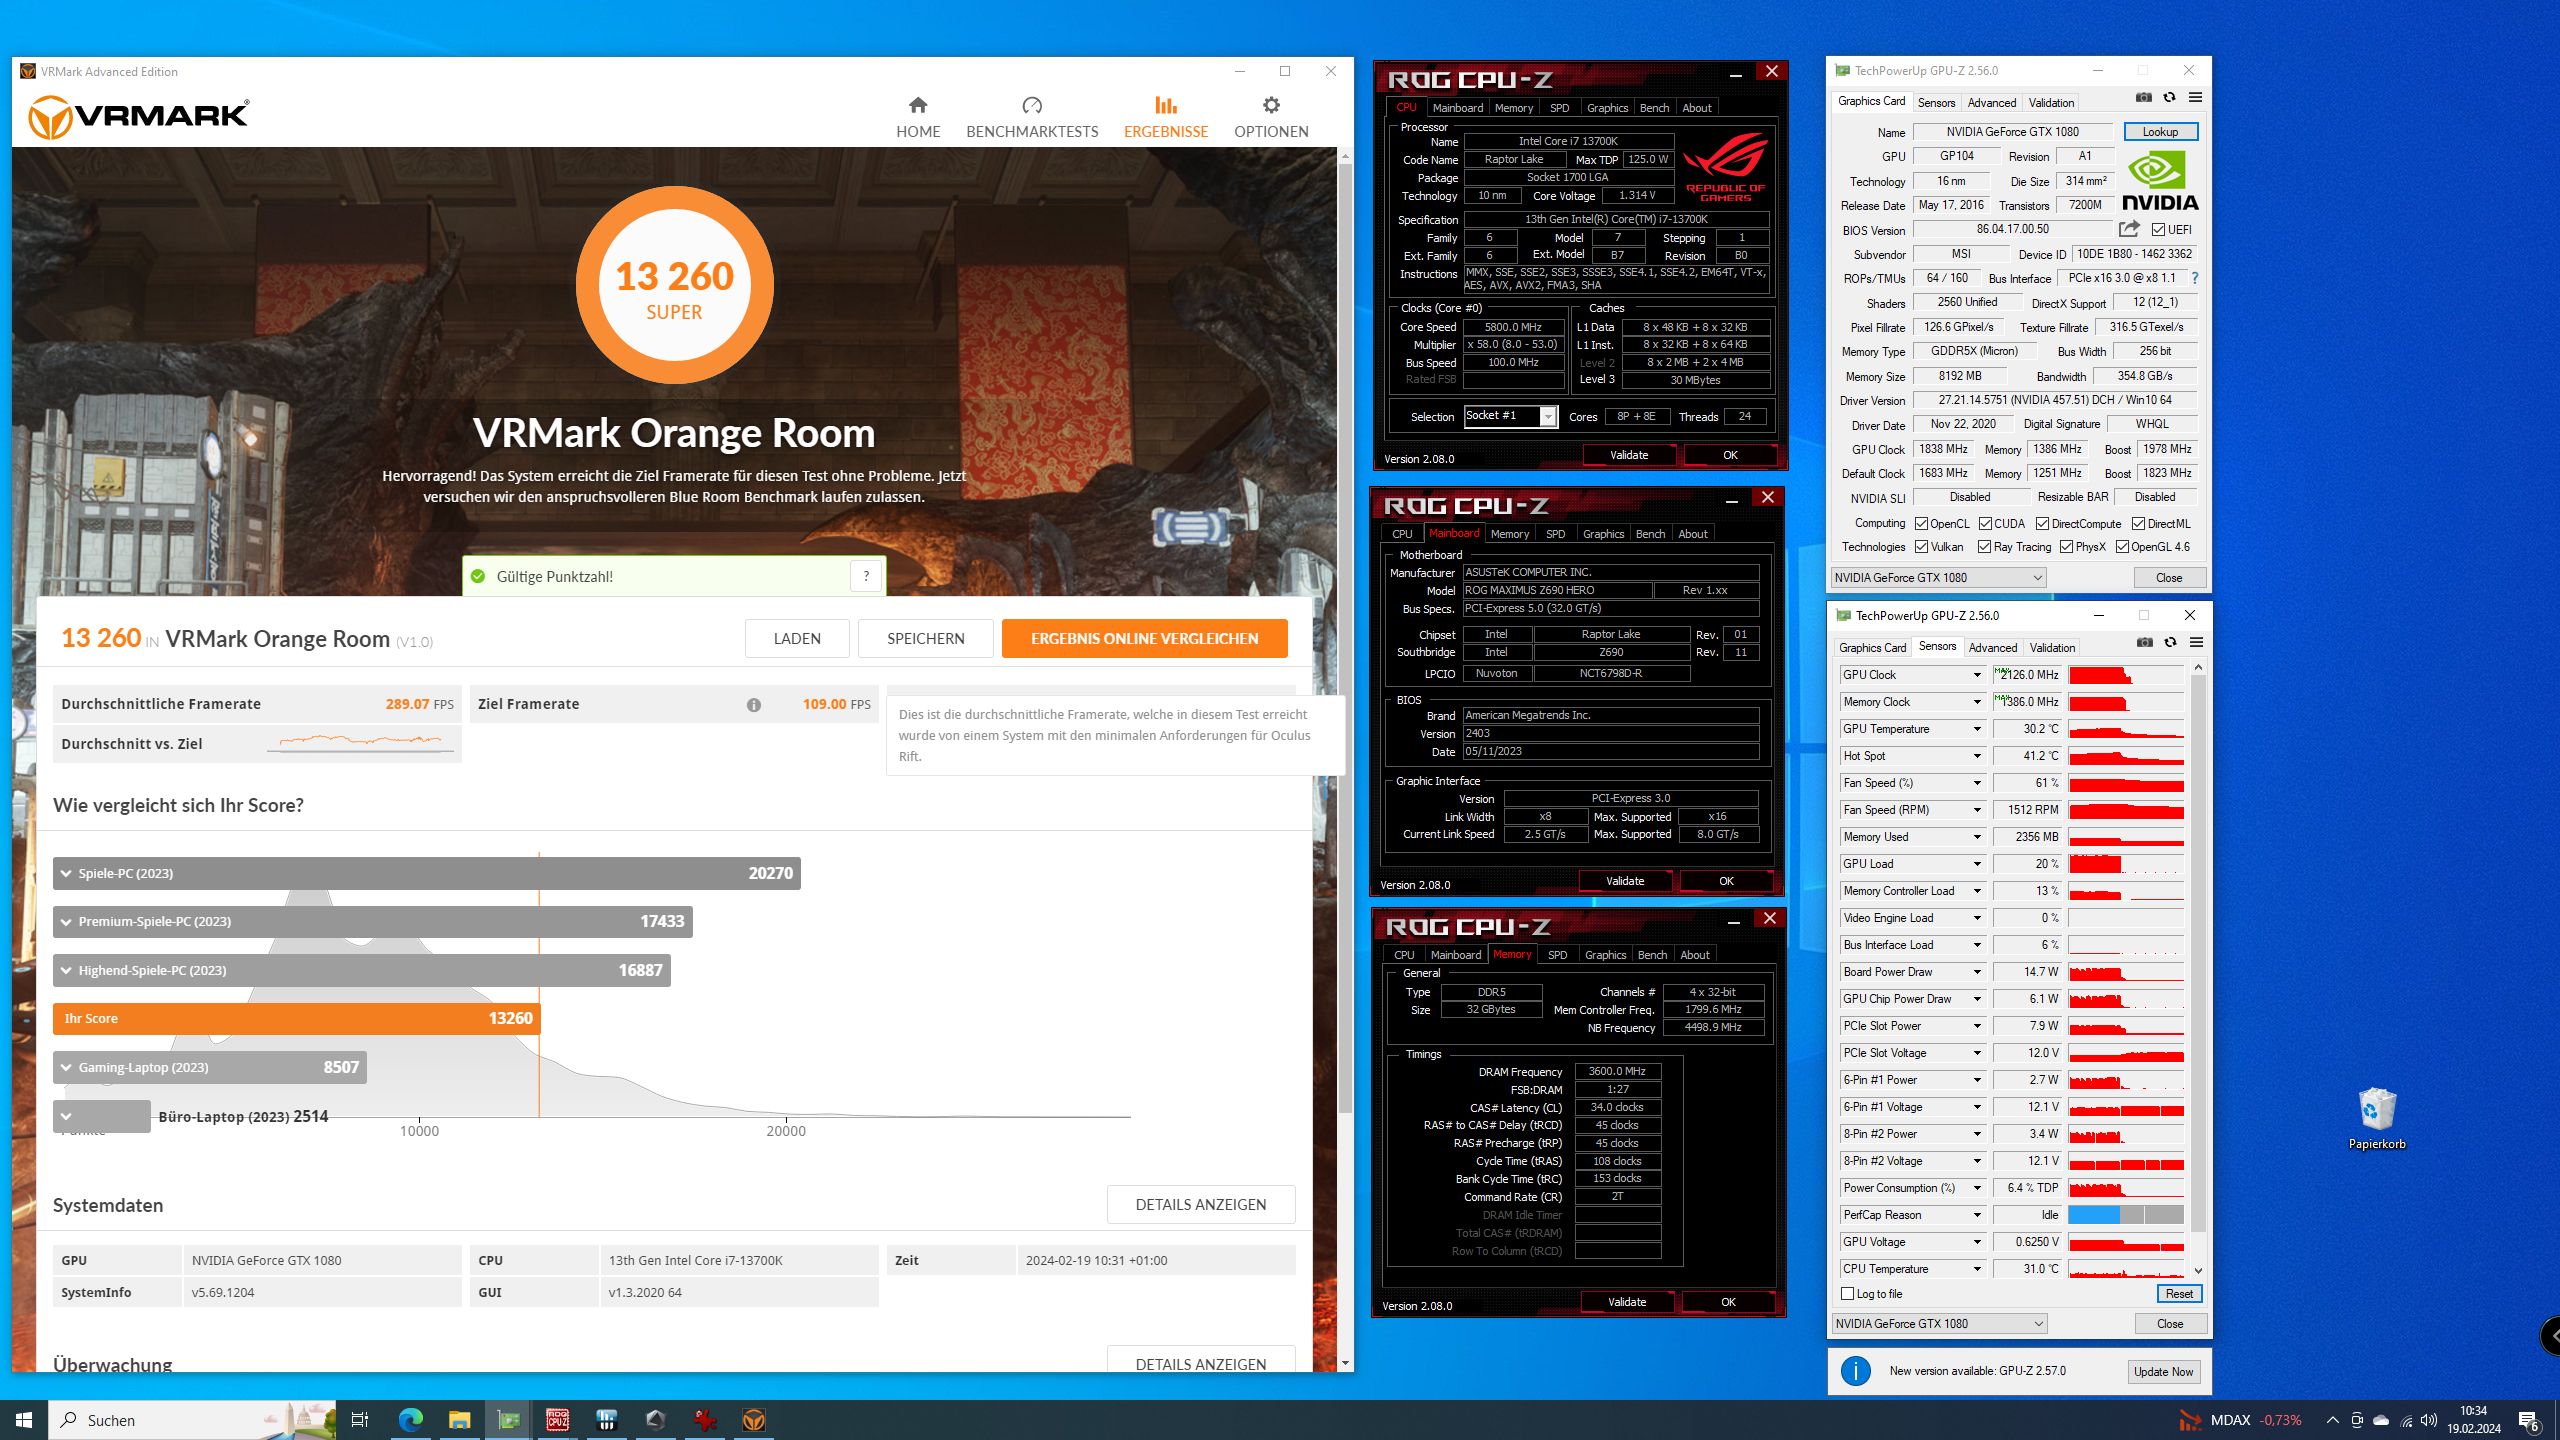Open hamburger menu in GPU-Z Graphics Card window
The height and width of the screenshot is (1440, 2560).
pos(2195,98)
